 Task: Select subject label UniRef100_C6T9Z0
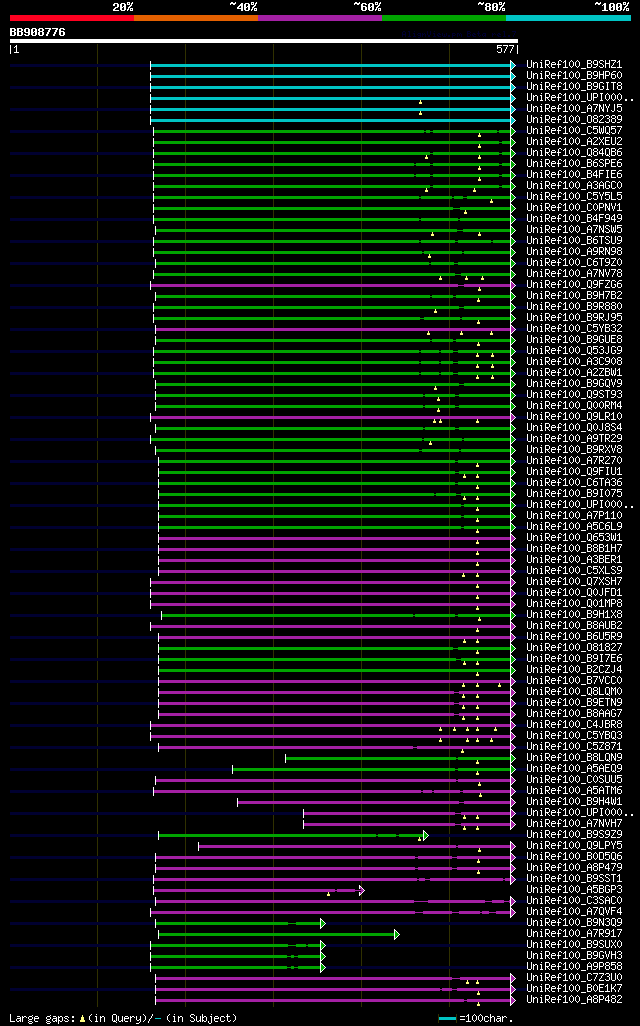[x=574, y=263]
